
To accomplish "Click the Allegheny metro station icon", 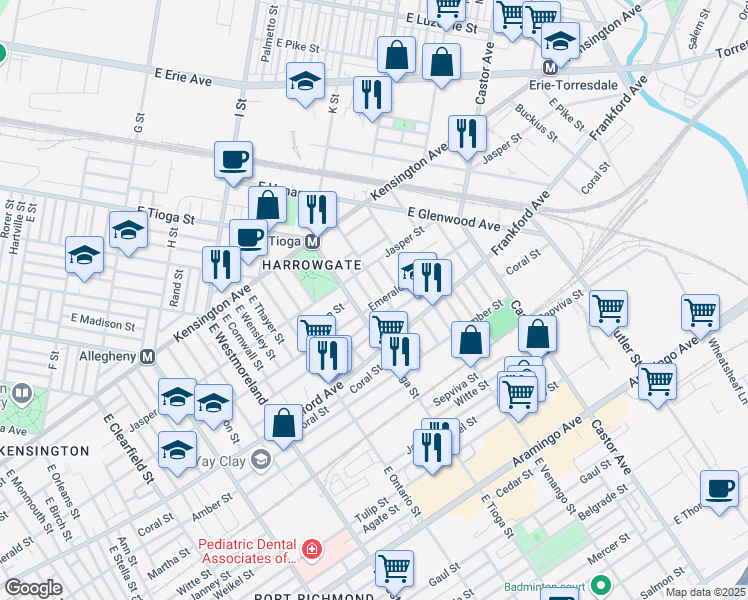I will (x=148, y=357).
